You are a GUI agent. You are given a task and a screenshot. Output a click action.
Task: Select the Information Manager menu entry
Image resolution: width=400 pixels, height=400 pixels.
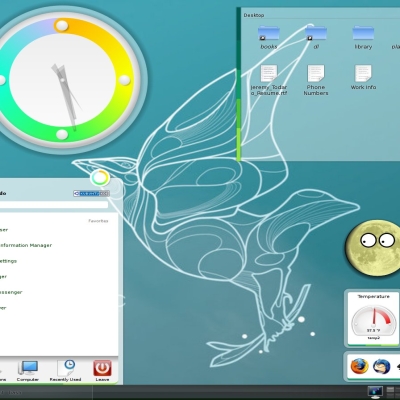click(26, 245)
